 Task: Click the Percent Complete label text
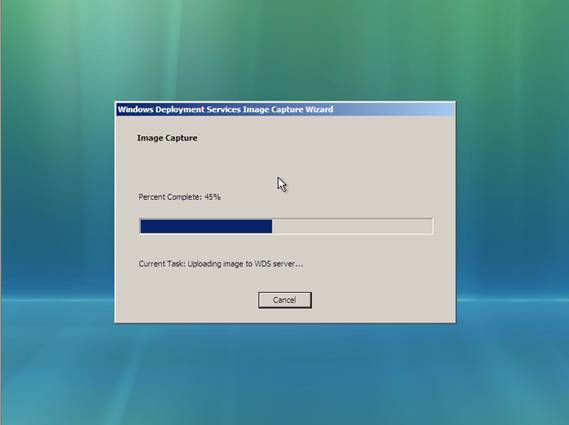[x=170, y=197]
